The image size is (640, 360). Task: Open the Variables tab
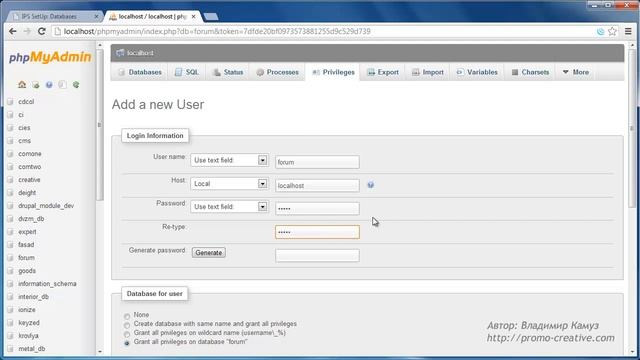pyautogui.click(x=477, y=72)
